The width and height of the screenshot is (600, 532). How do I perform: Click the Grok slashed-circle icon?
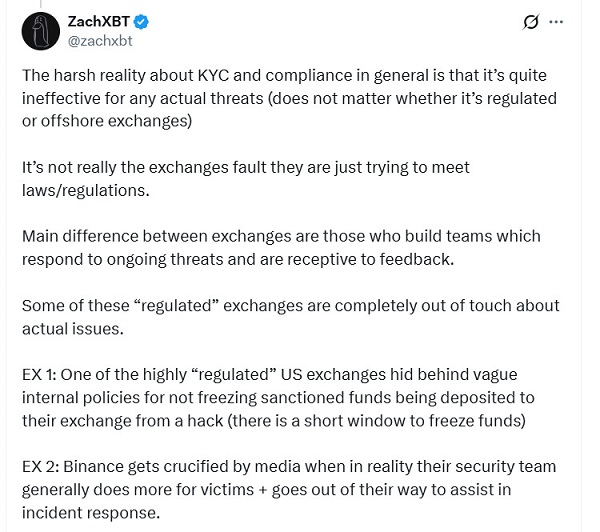click(x=531, y=22)
